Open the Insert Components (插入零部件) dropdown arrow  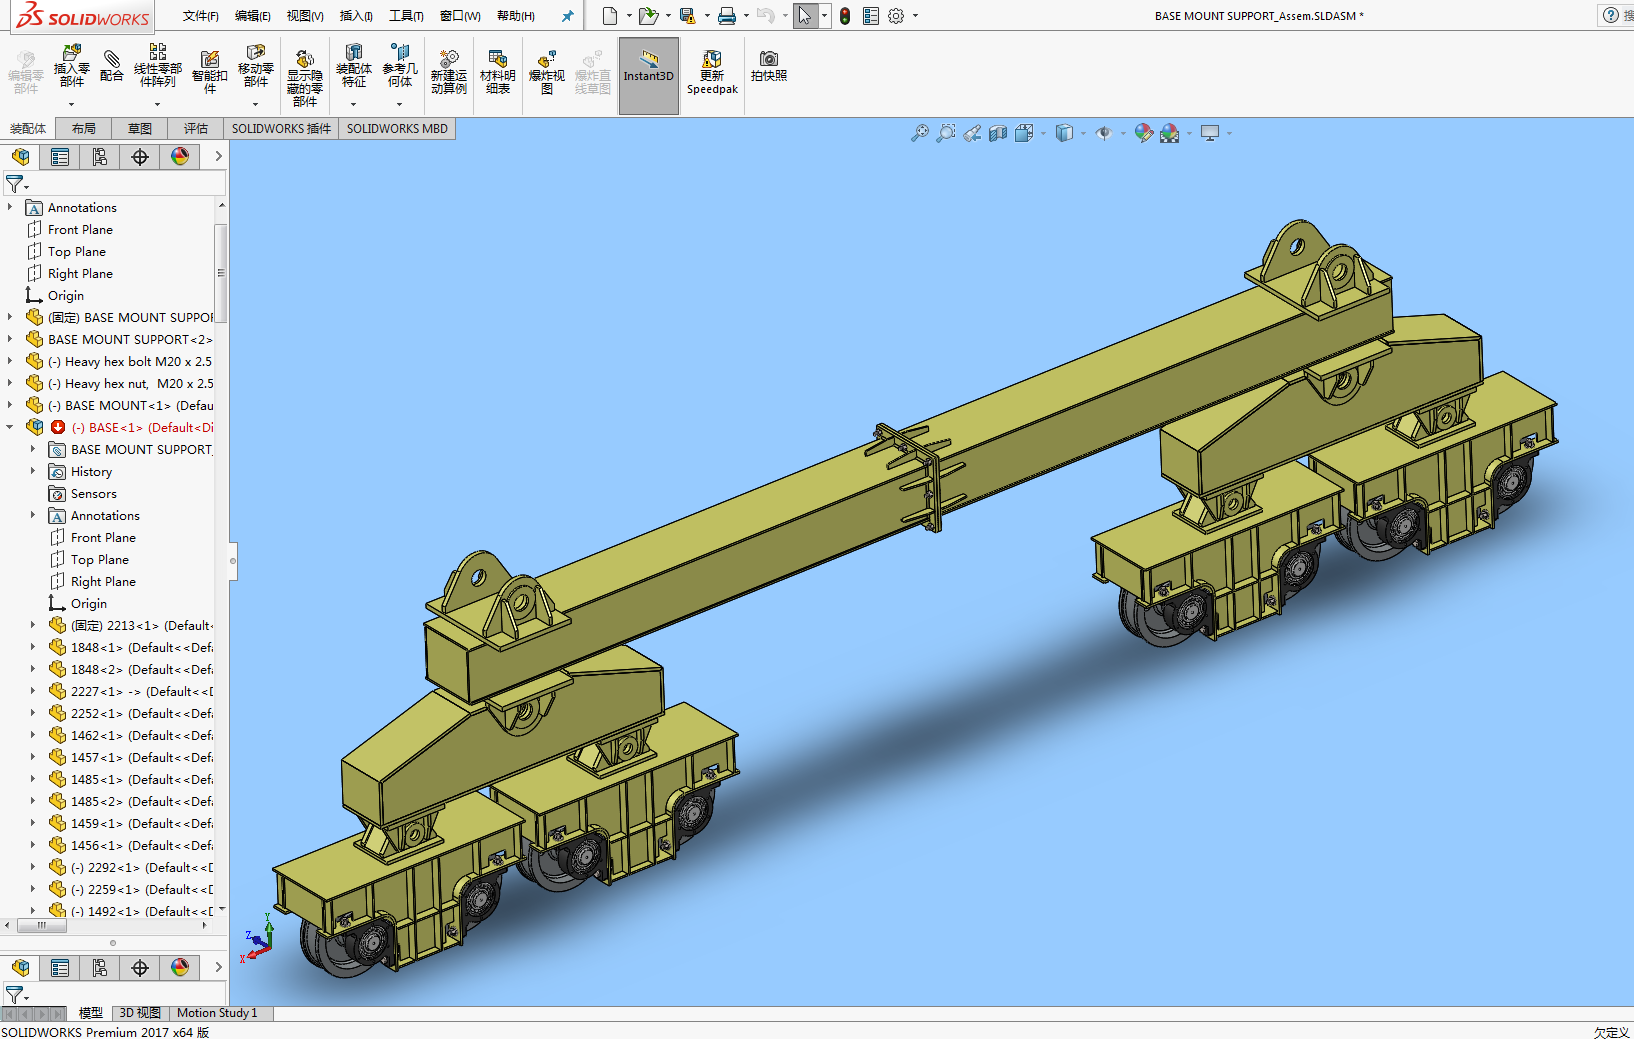pos(71,104)
